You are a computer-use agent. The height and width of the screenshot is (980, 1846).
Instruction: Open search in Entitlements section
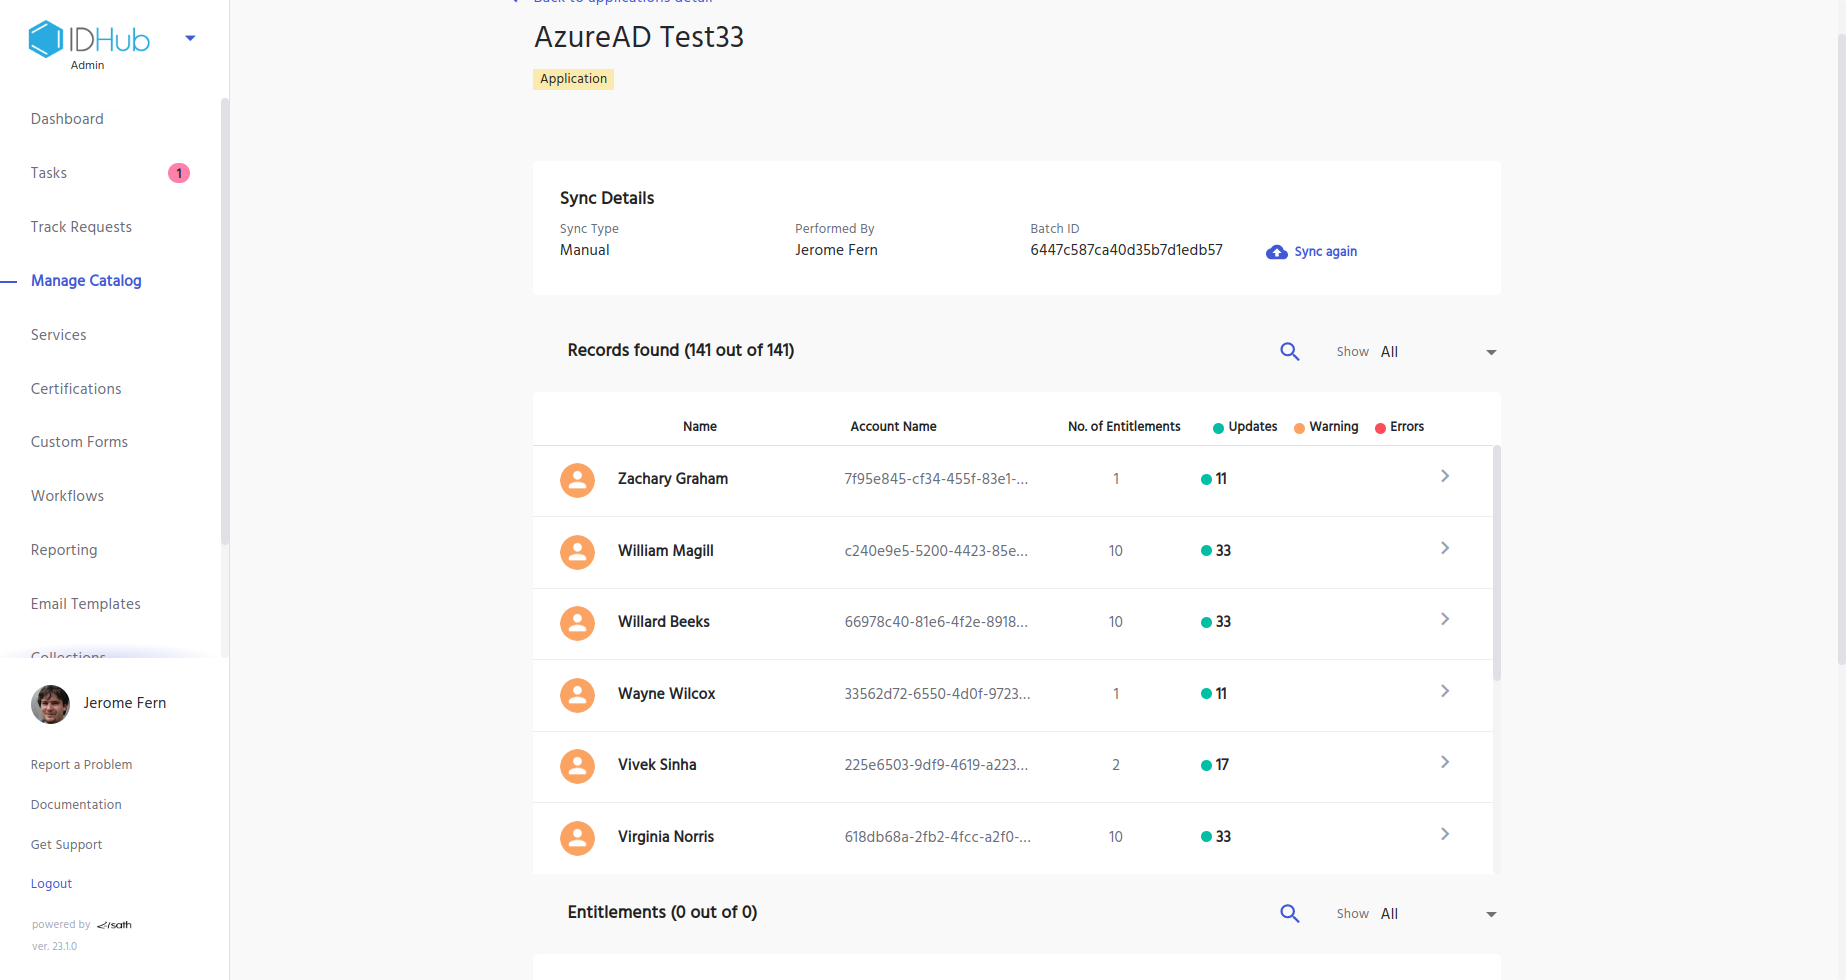(1289, 914)
